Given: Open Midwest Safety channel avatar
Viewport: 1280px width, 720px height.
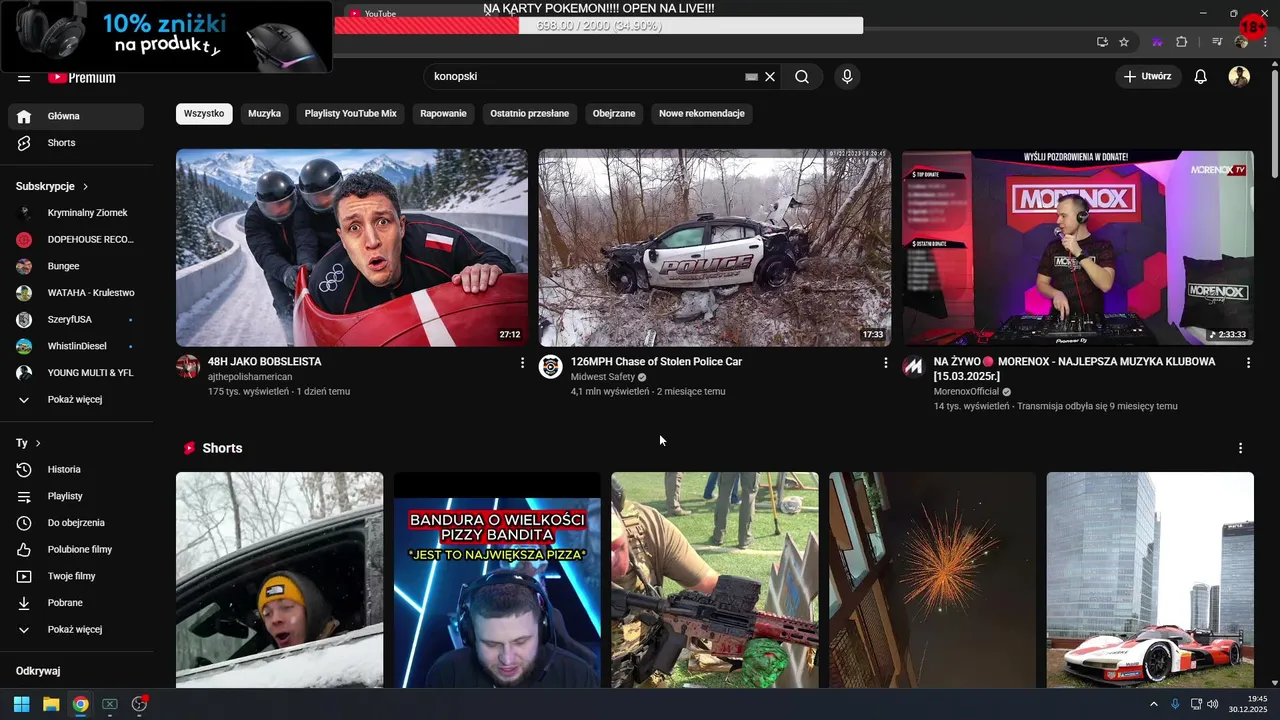Looking at the screenshot, I should pyautogui.click(x=551, y=367).
